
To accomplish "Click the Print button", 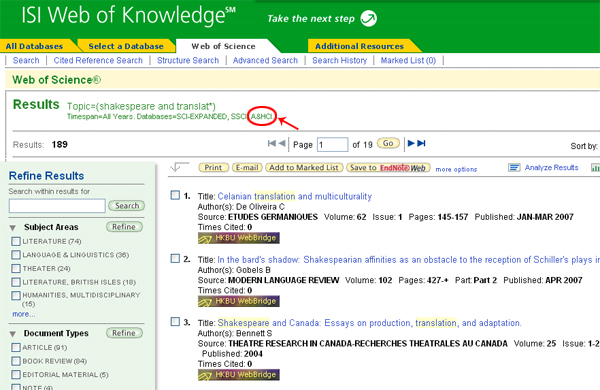I will click(214, 167).
